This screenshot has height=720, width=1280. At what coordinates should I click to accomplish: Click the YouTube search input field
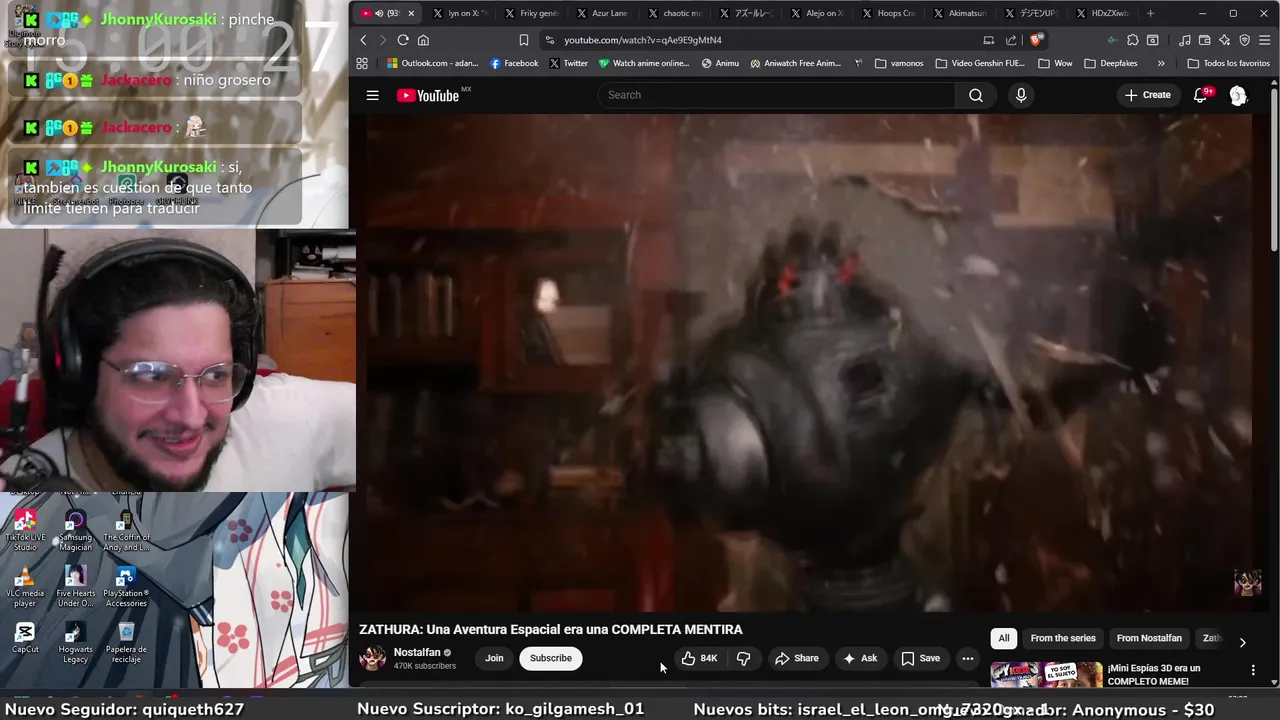point(776,95)
